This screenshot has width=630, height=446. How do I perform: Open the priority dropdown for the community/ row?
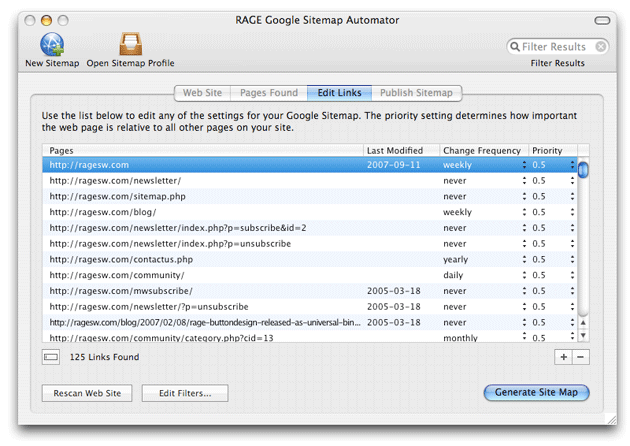click(572, 275)
